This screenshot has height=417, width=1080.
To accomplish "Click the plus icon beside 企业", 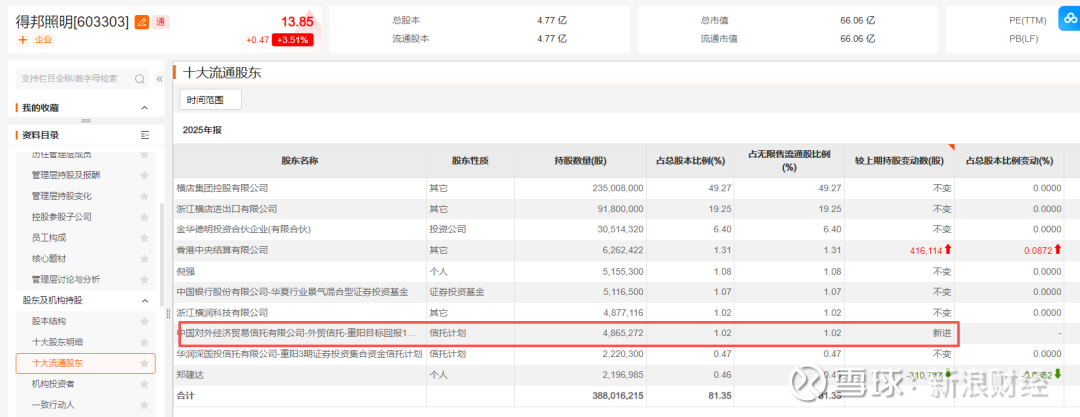I will point(23,40).
